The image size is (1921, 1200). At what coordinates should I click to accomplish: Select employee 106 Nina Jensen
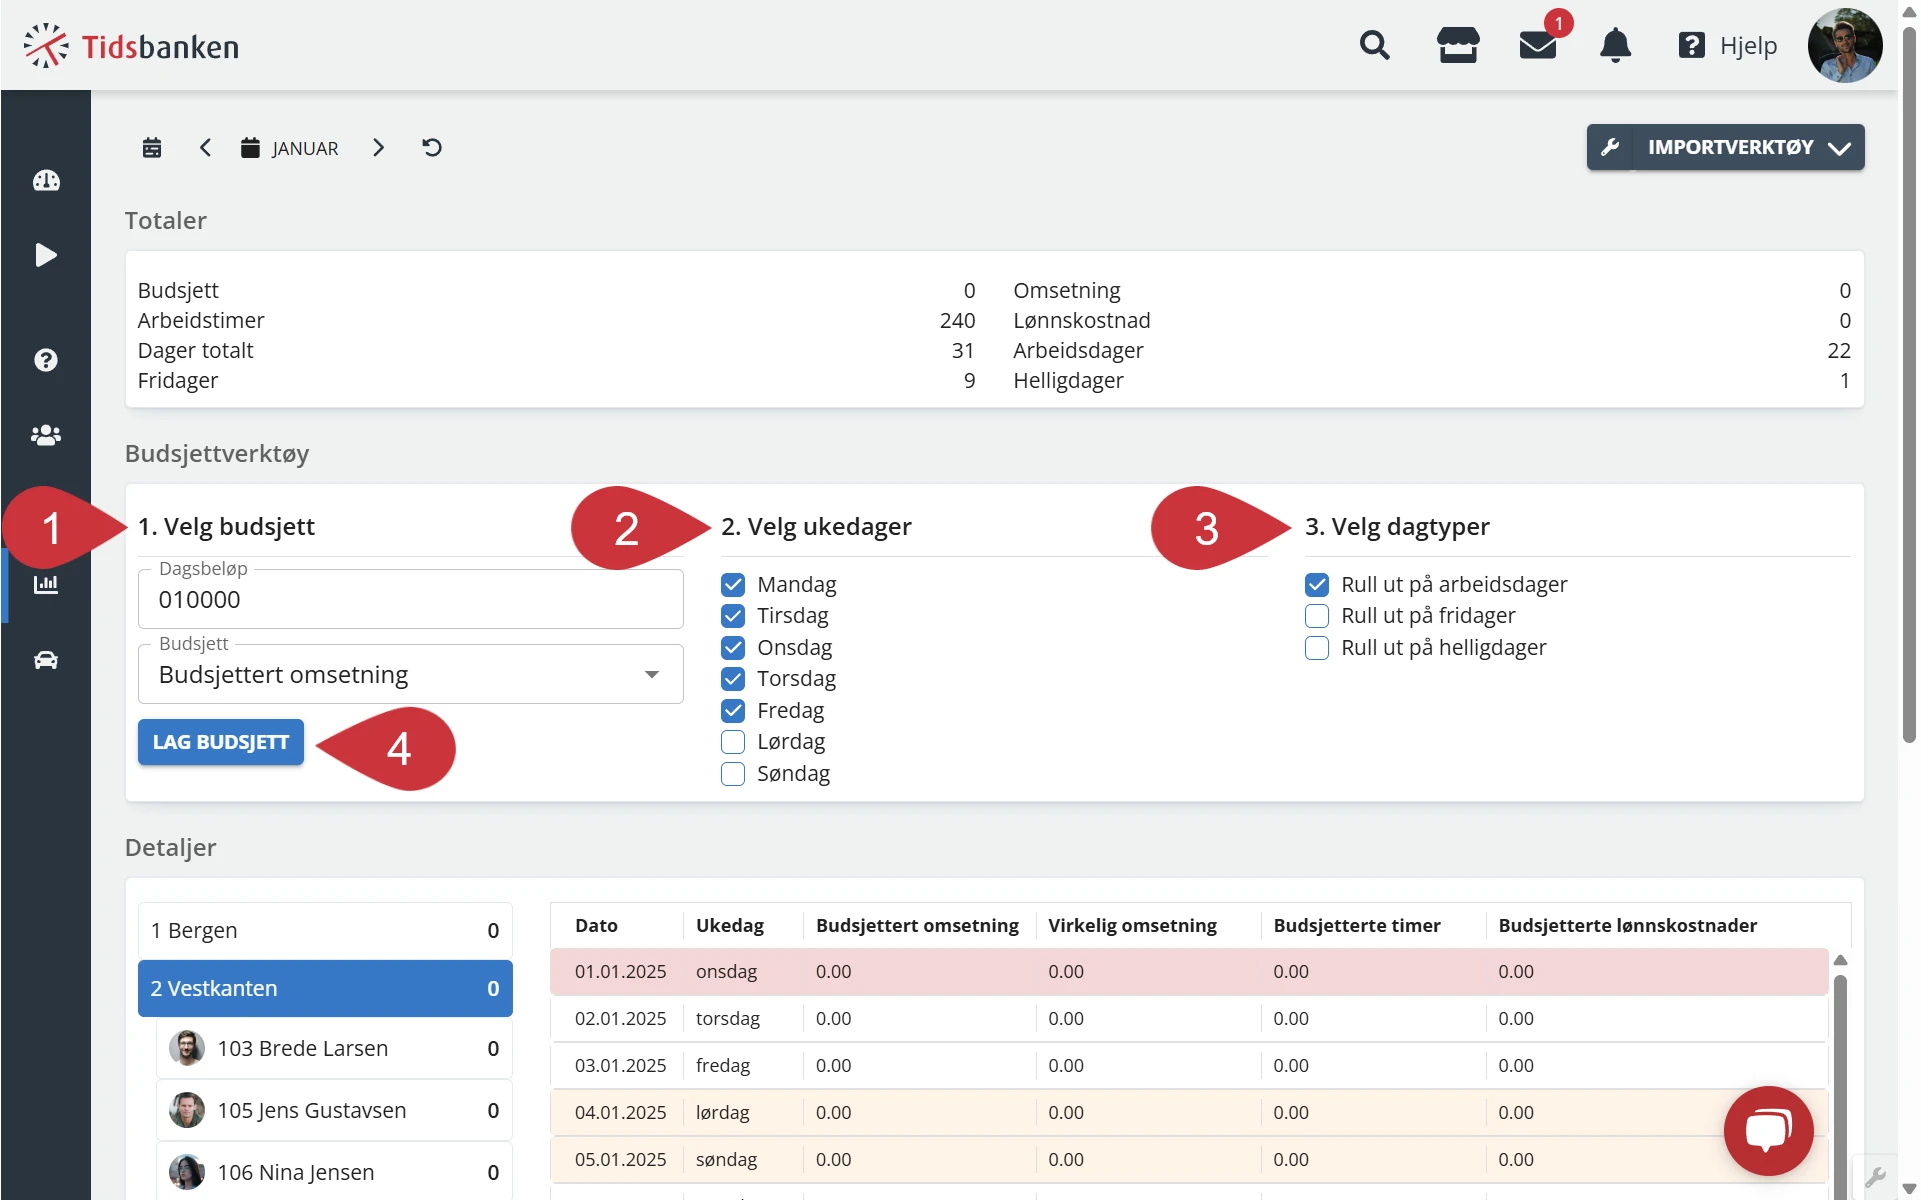(x=334, y=1172)
